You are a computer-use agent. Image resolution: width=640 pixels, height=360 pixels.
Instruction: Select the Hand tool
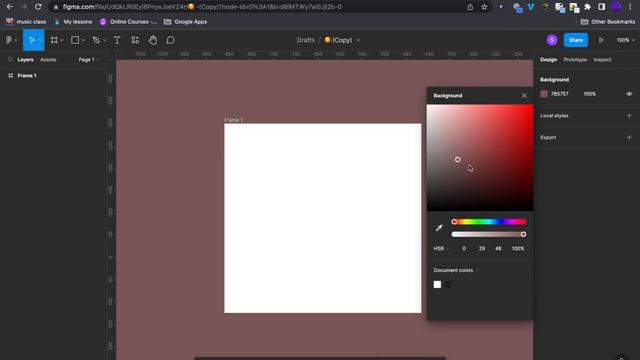pos(153,40)
